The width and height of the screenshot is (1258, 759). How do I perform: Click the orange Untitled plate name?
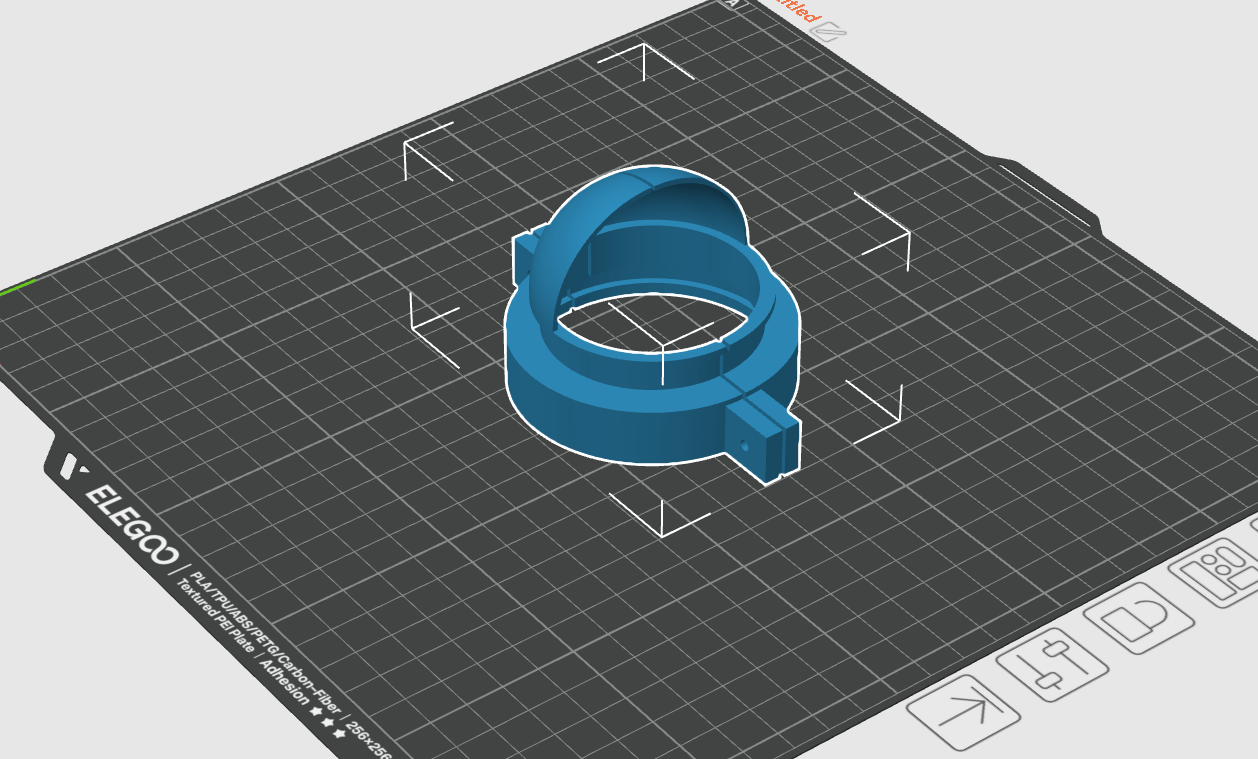[795, 11]
